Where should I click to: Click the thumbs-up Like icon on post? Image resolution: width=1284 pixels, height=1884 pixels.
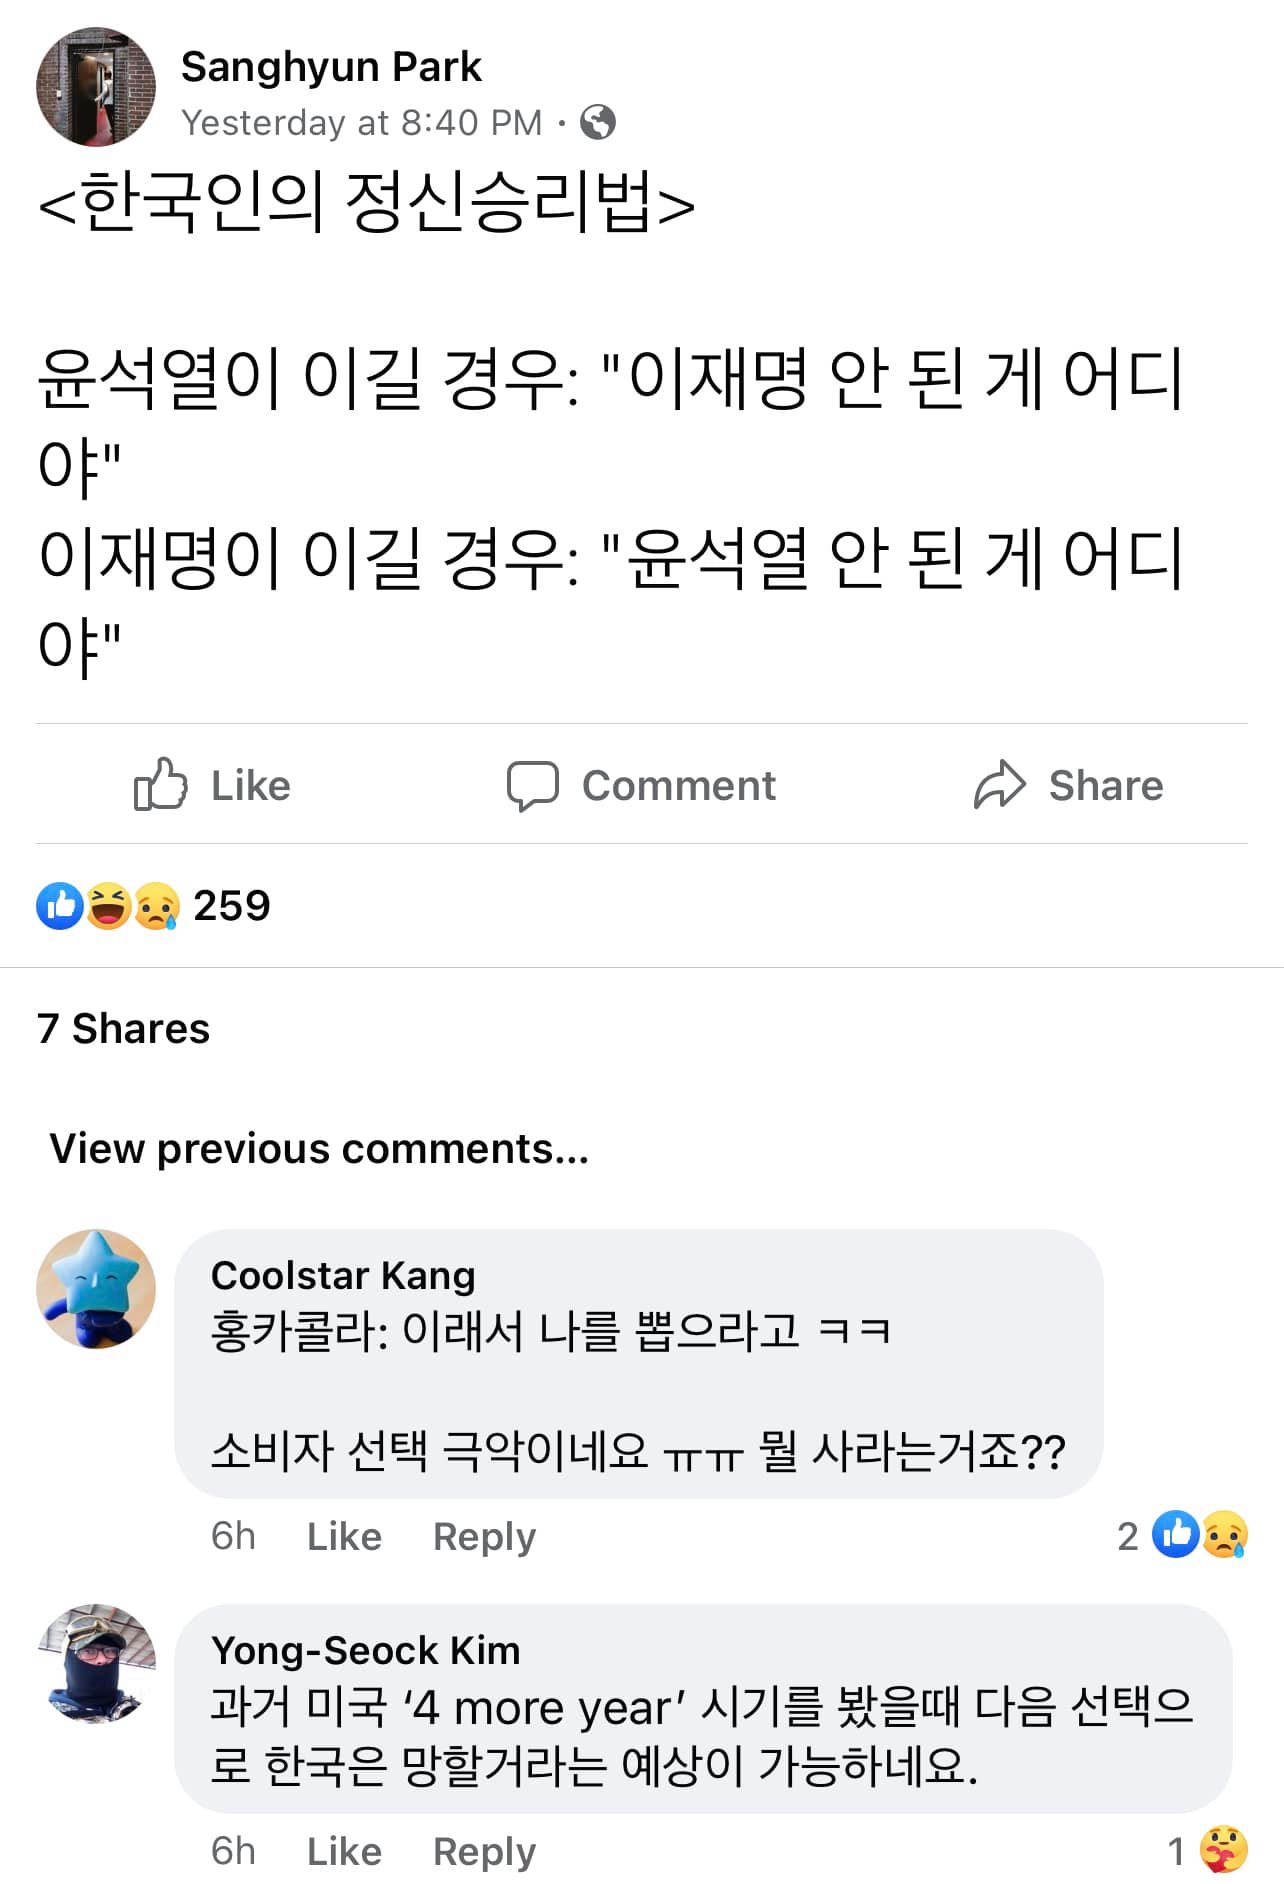[x=161, y=784]
